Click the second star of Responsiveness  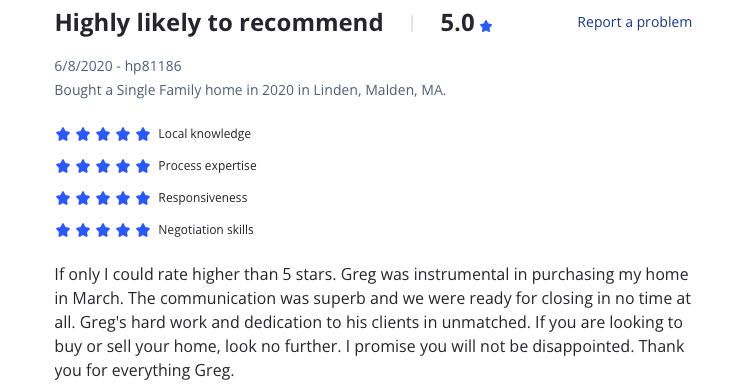pos(83,198)
